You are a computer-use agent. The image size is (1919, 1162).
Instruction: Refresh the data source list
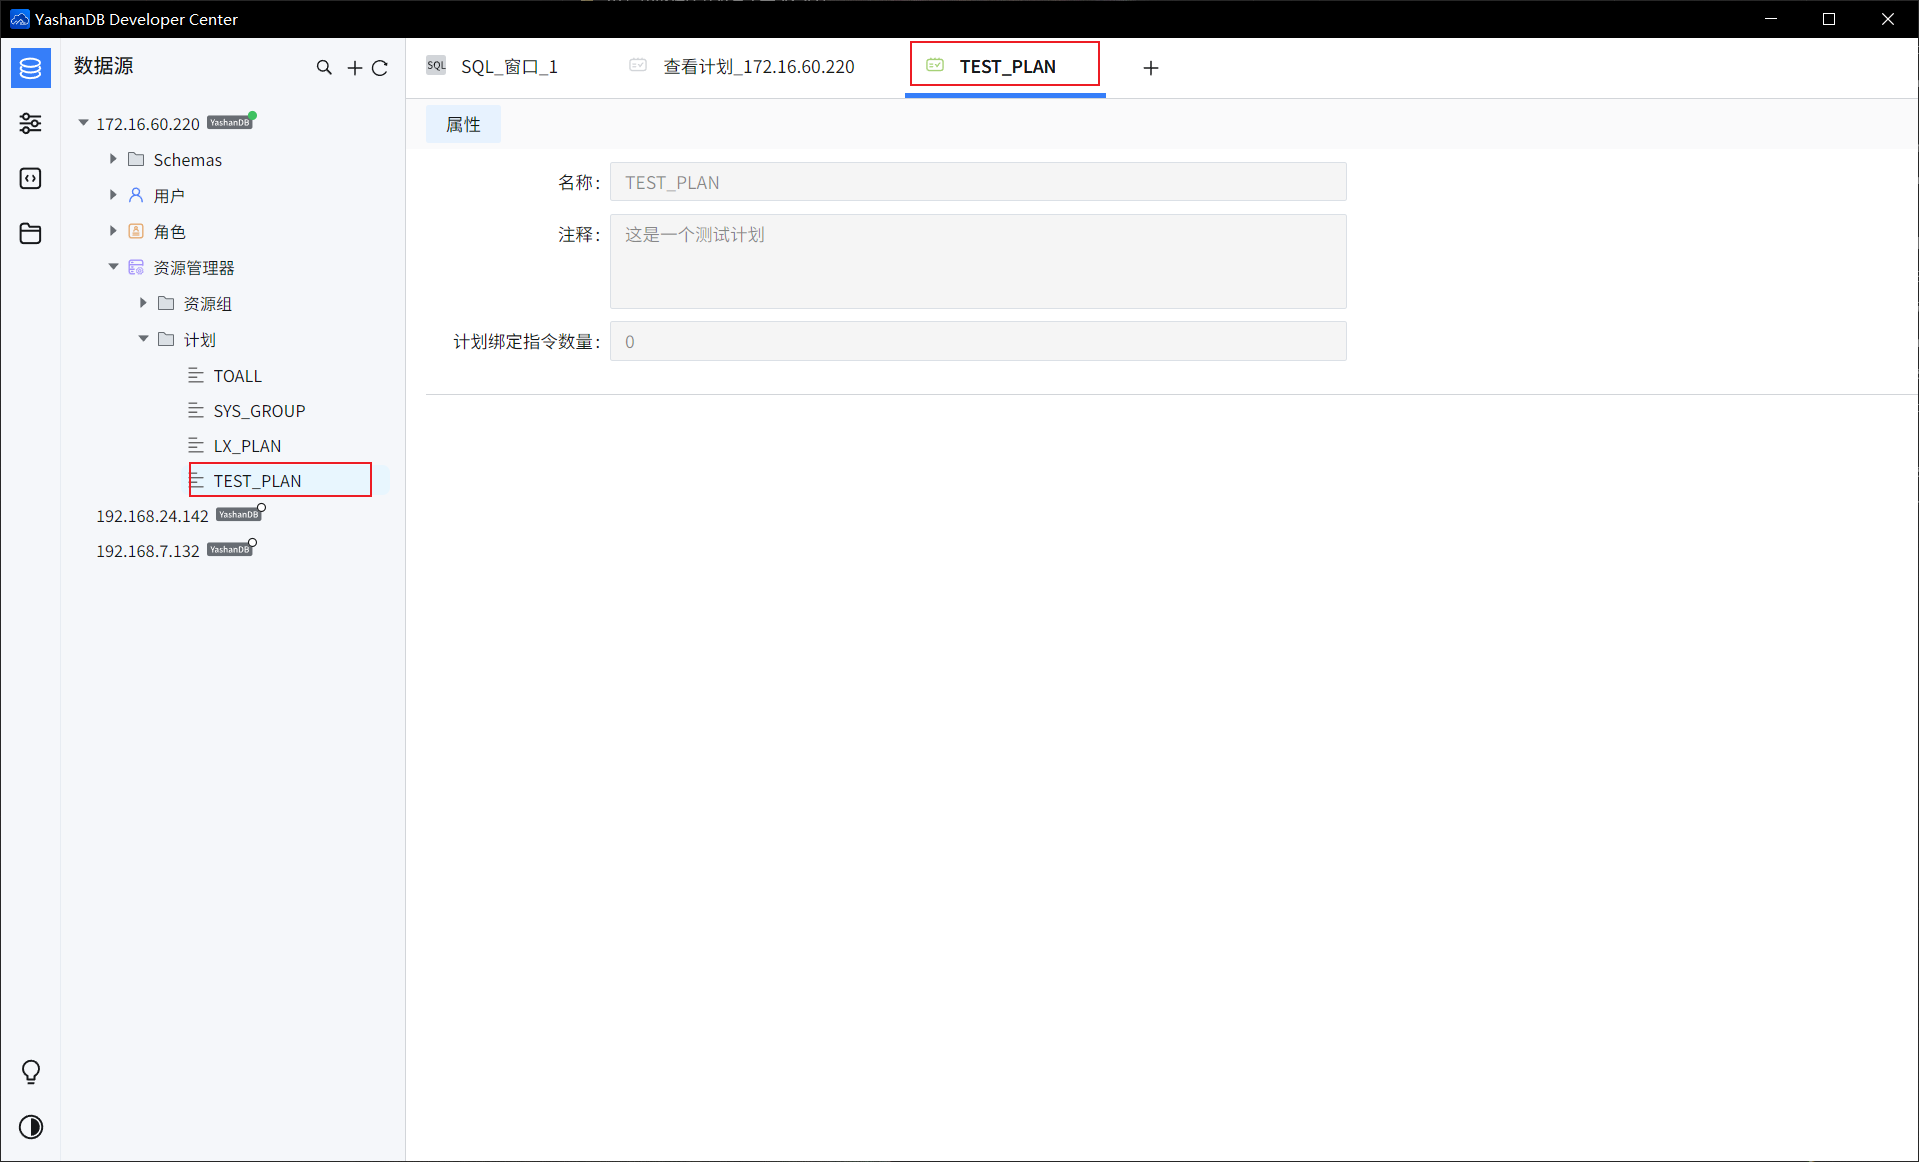point(380,68)
